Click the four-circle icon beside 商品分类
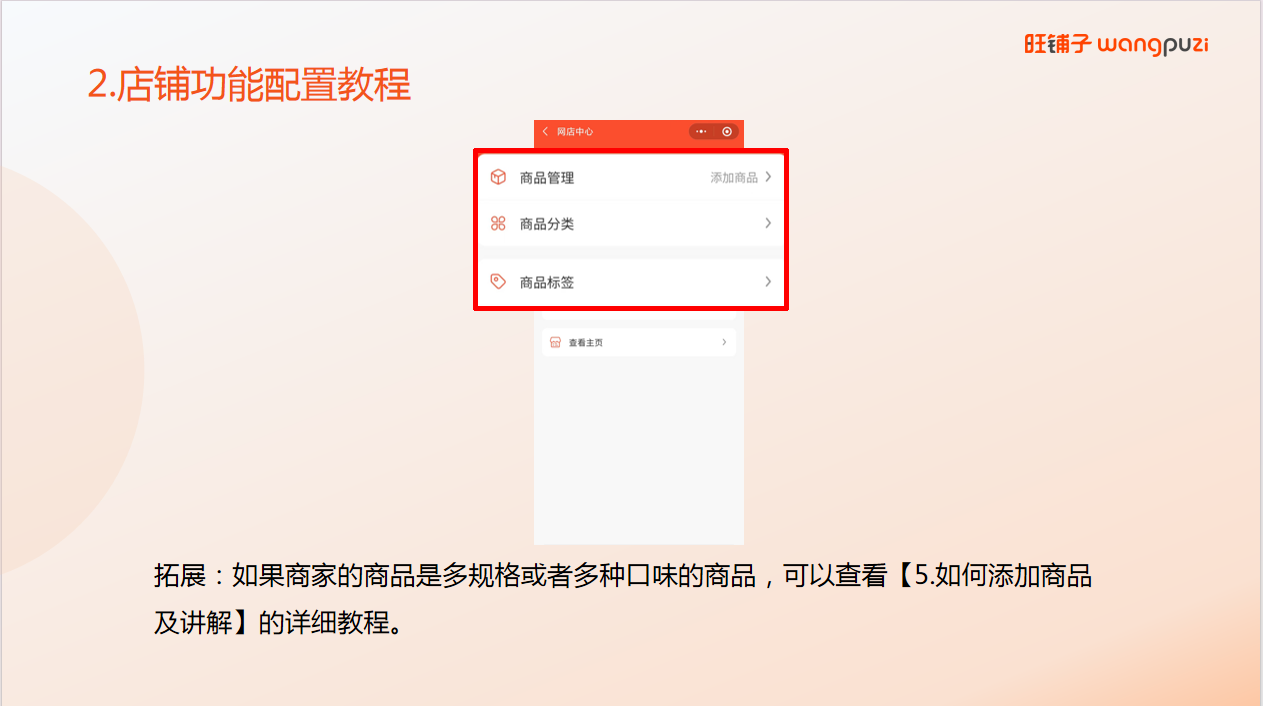Image resolution: width=1263 pixels, height=706 pixels. (498, 224)
